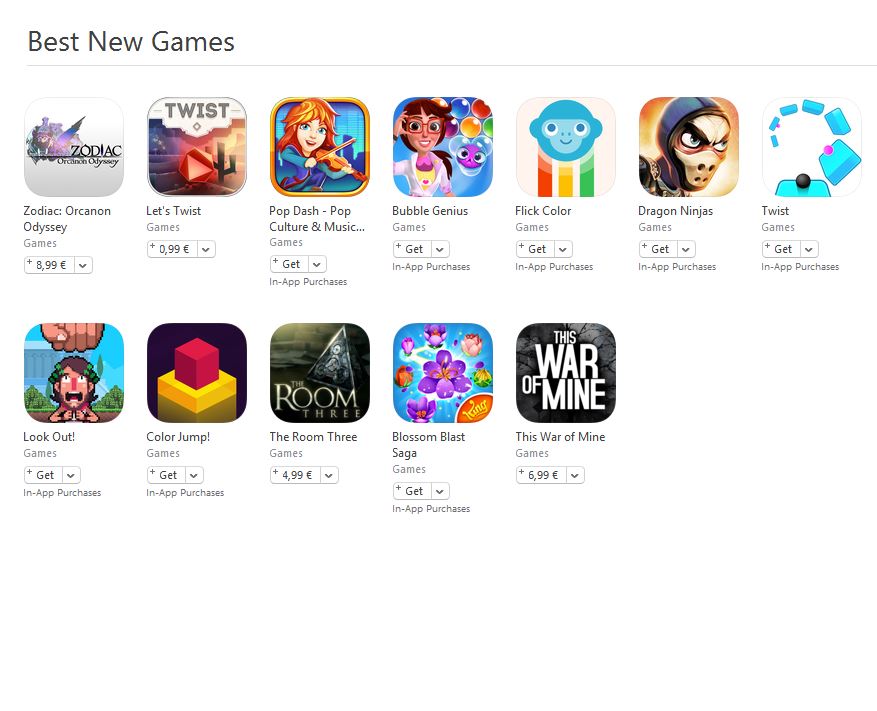877x711 pixels.
Task: Open the Blossom Blast Saga title link
Action: coord(428,445)
